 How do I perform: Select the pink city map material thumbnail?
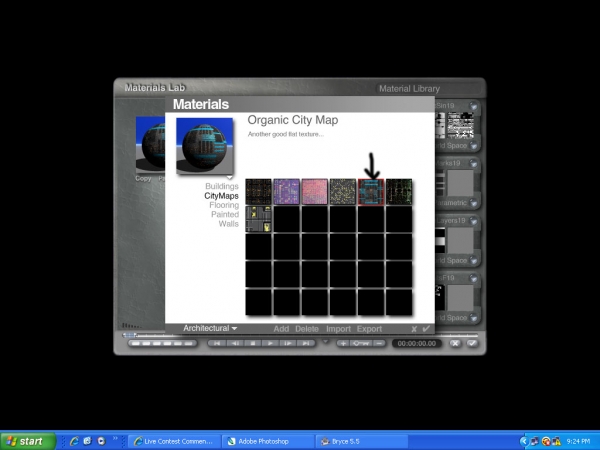click(x=315, y=191)
